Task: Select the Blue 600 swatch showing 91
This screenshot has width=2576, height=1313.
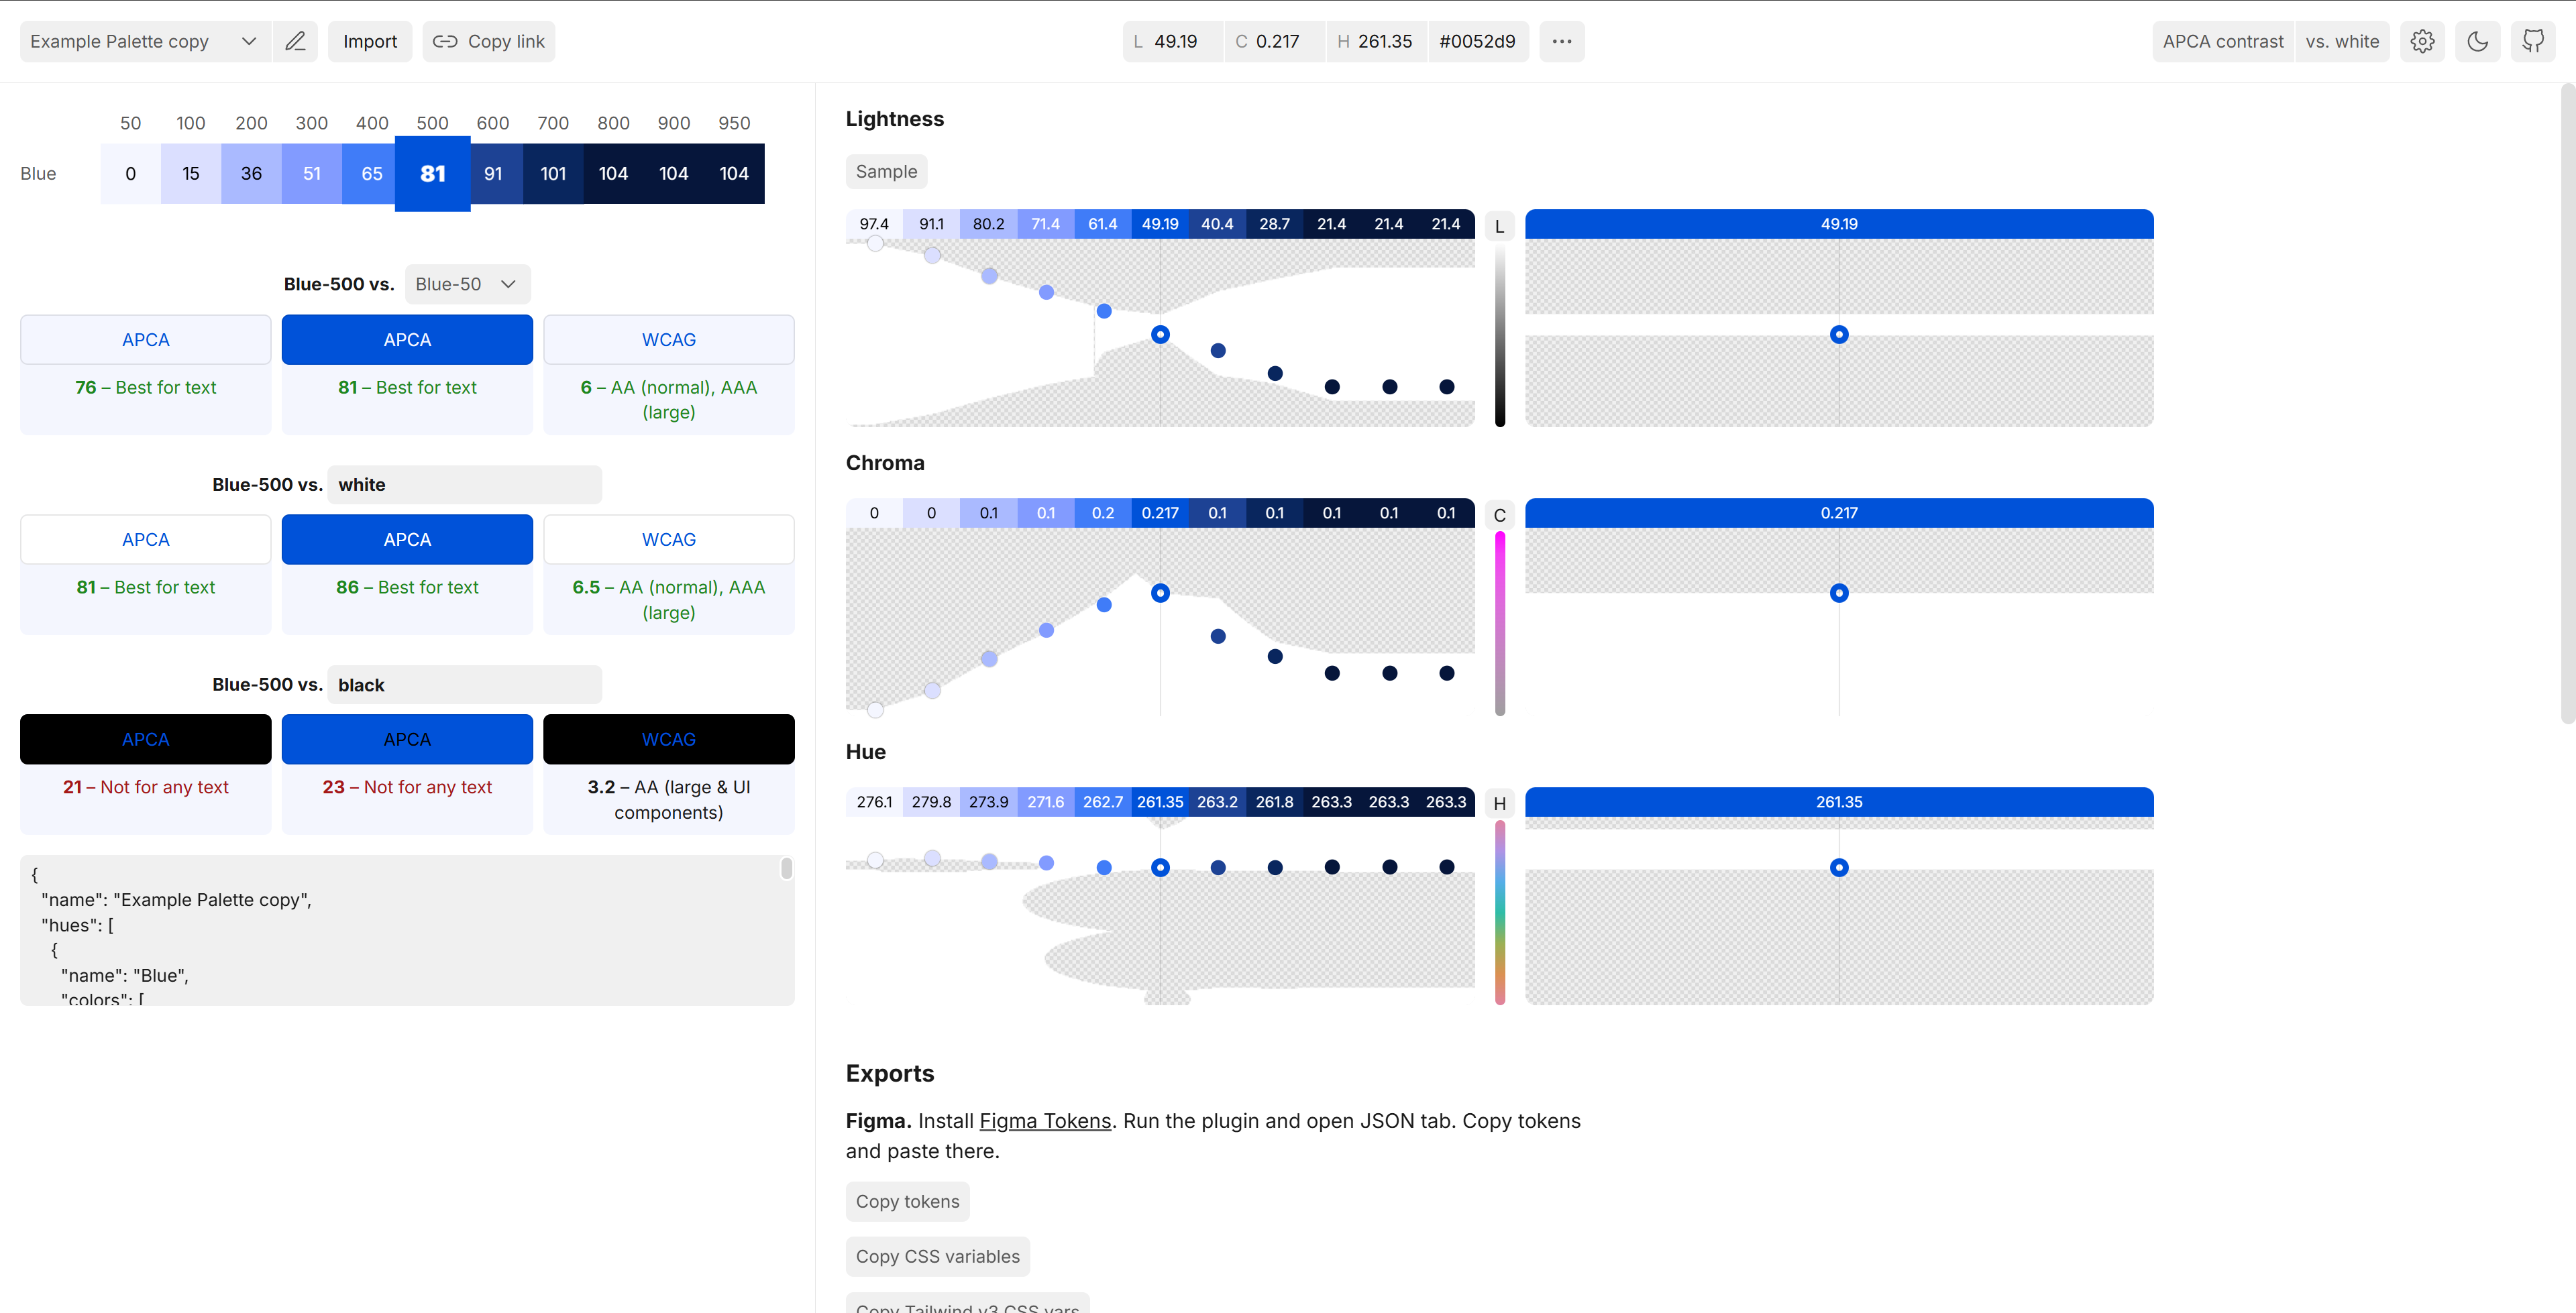Action: pos(493,174)
